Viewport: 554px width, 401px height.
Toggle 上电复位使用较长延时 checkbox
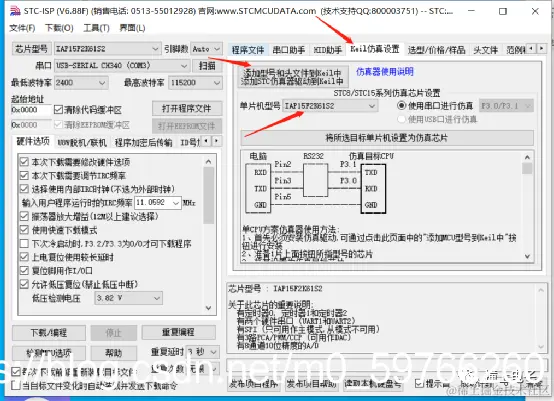24,257
